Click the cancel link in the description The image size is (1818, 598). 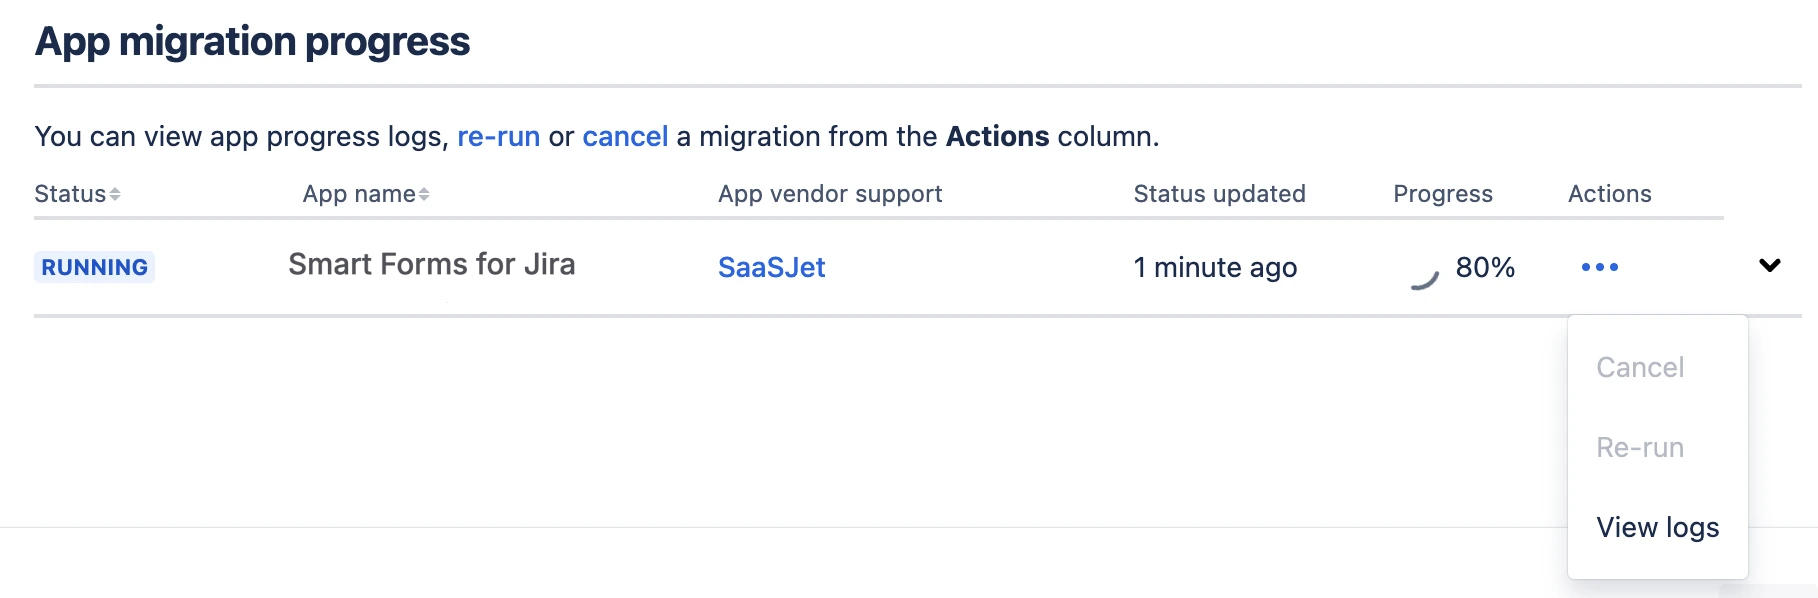(x=625, y=136)
